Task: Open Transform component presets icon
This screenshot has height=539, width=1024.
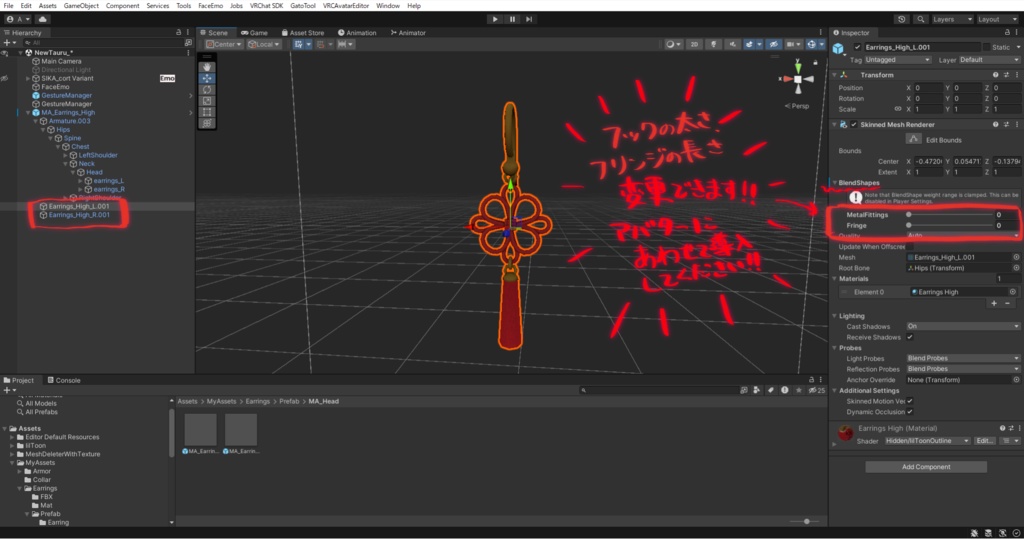Action: 1006,75
